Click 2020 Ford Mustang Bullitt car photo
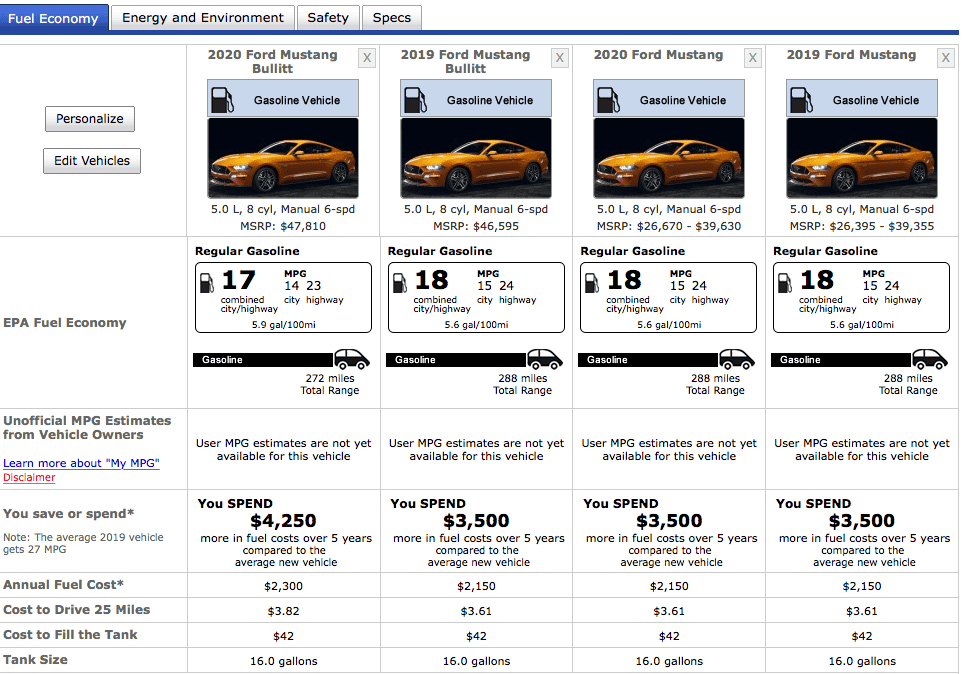The width and height of the screenshot is (963, 674). [283, 158]
